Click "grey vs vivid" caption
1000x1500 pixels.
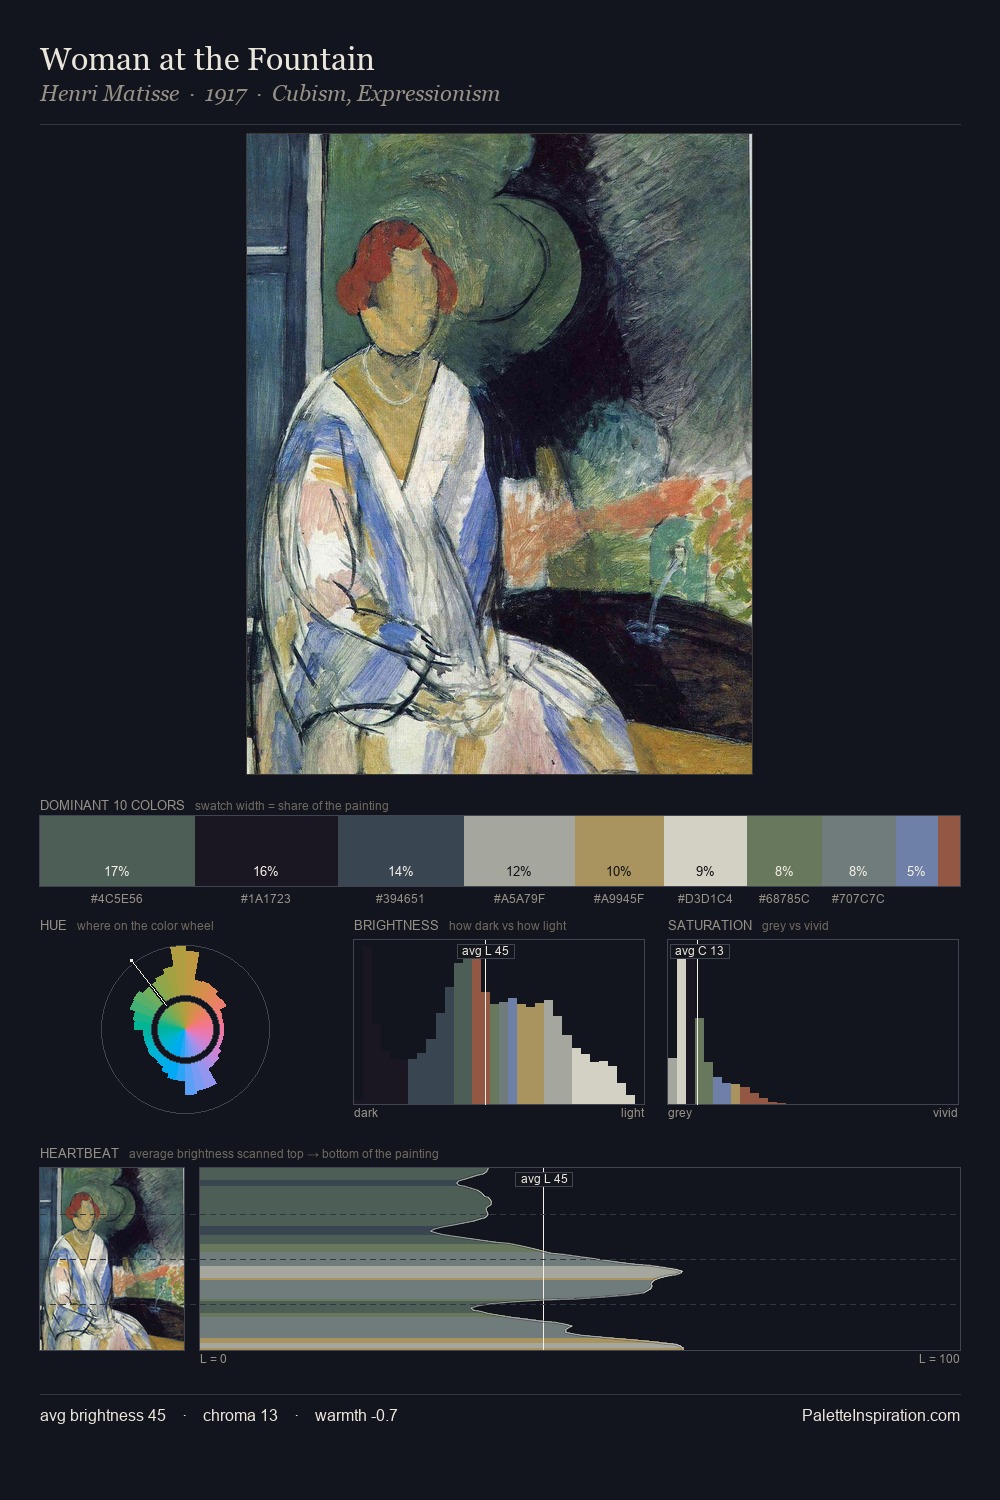click(795, 926)
